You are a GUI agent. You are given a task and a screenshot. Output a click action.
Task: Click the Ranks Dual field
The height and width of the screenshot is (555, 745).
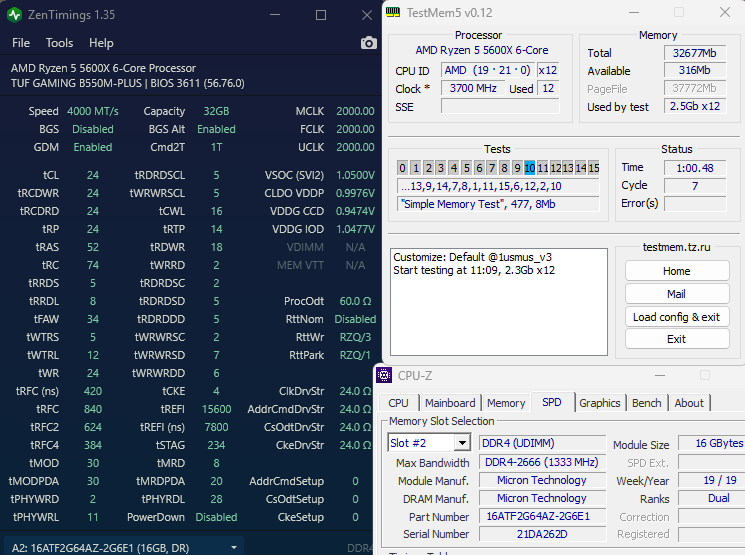point(711,498)
